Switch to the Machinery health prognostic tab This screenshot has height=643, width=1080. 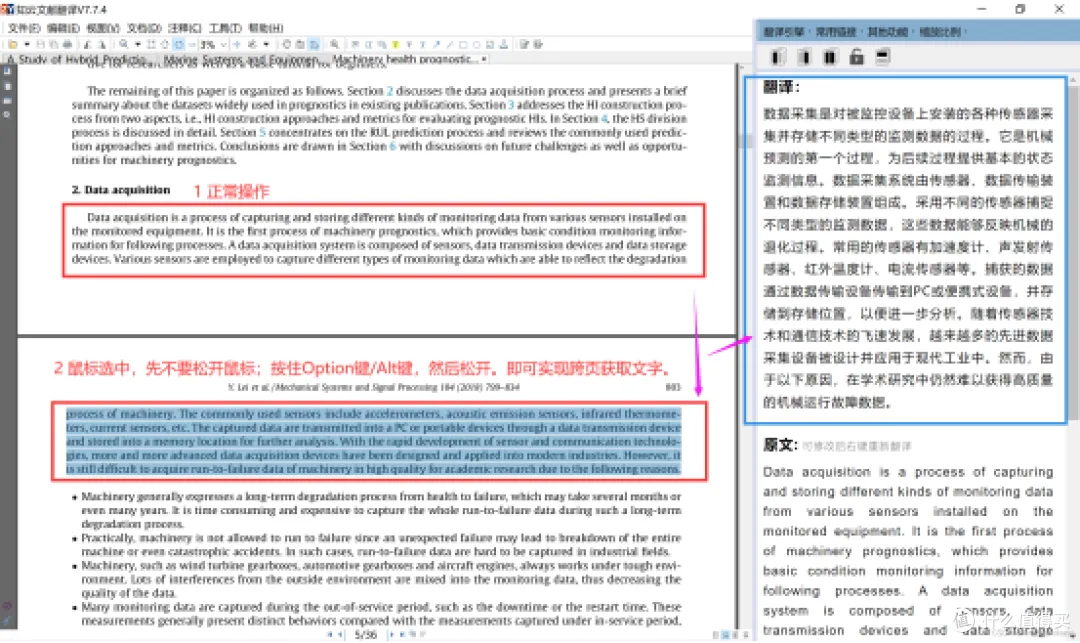click(x=400, y=59)
